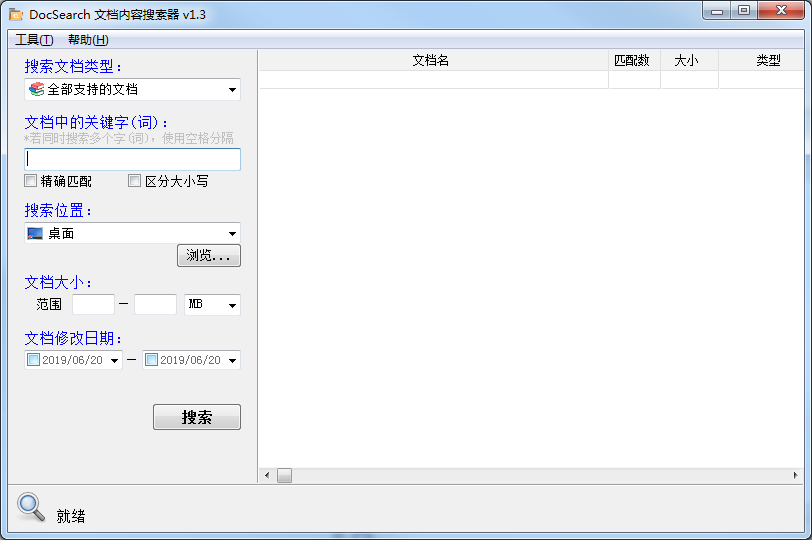Tick the start modification date checkbox

(x=33, y=359)
